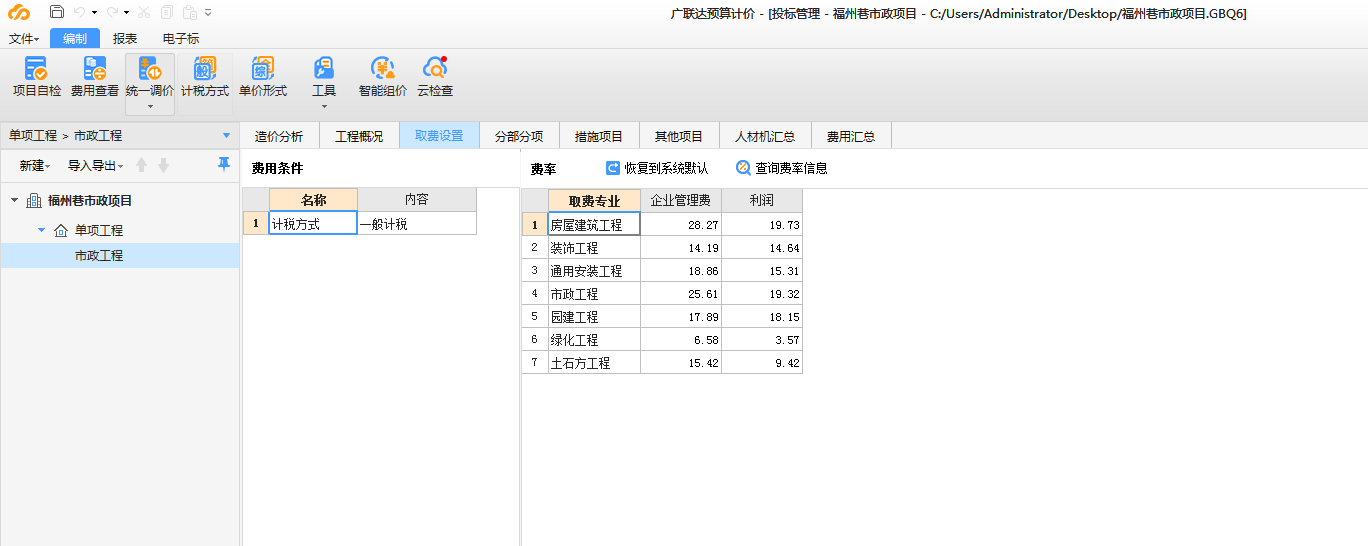Open the 费用汇总 tab

pyautogui.click(x=851, y=136)
